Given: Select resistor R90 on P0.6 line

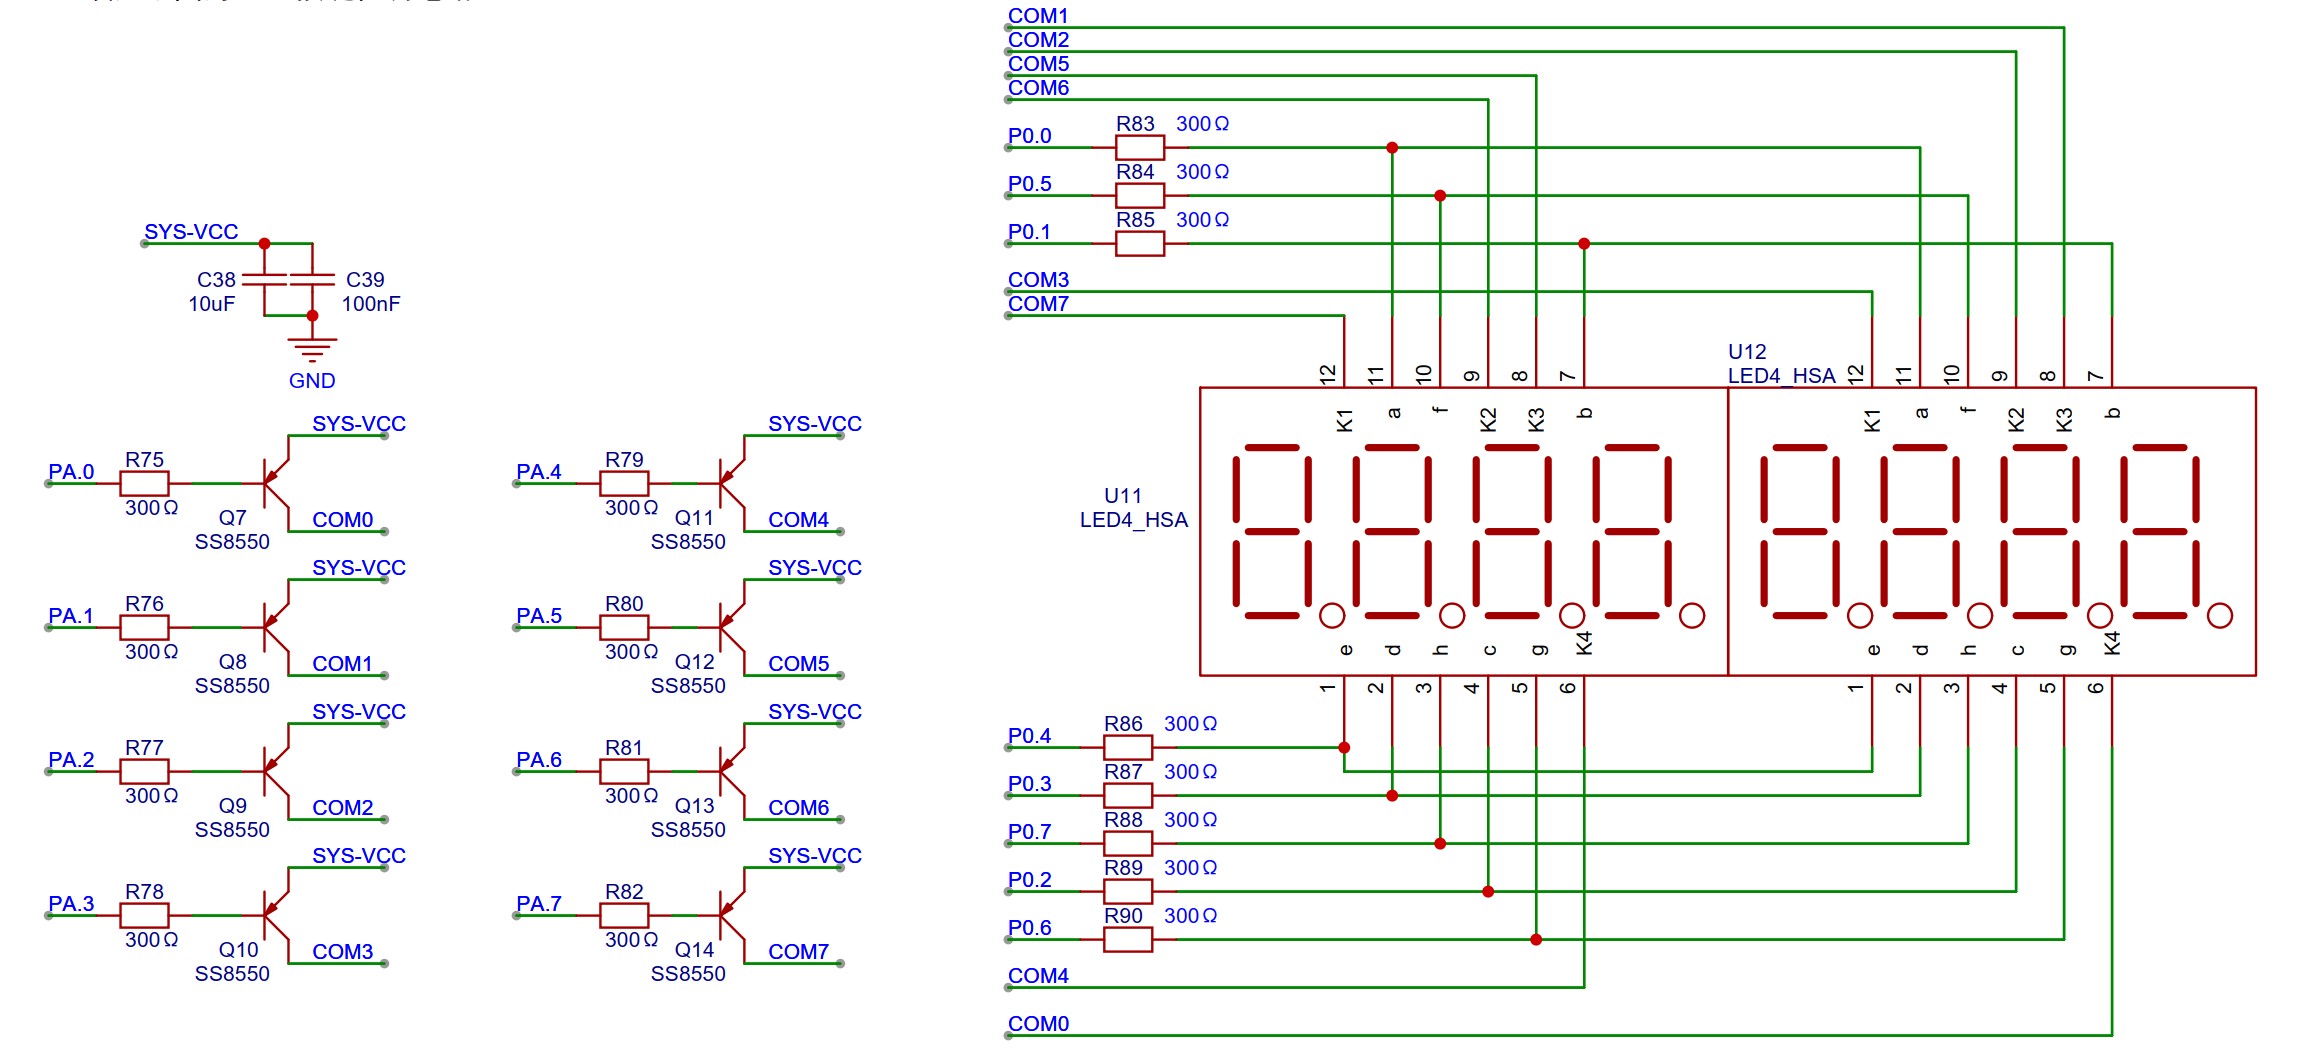Looking at the screenshot, I should [1128, 939].
